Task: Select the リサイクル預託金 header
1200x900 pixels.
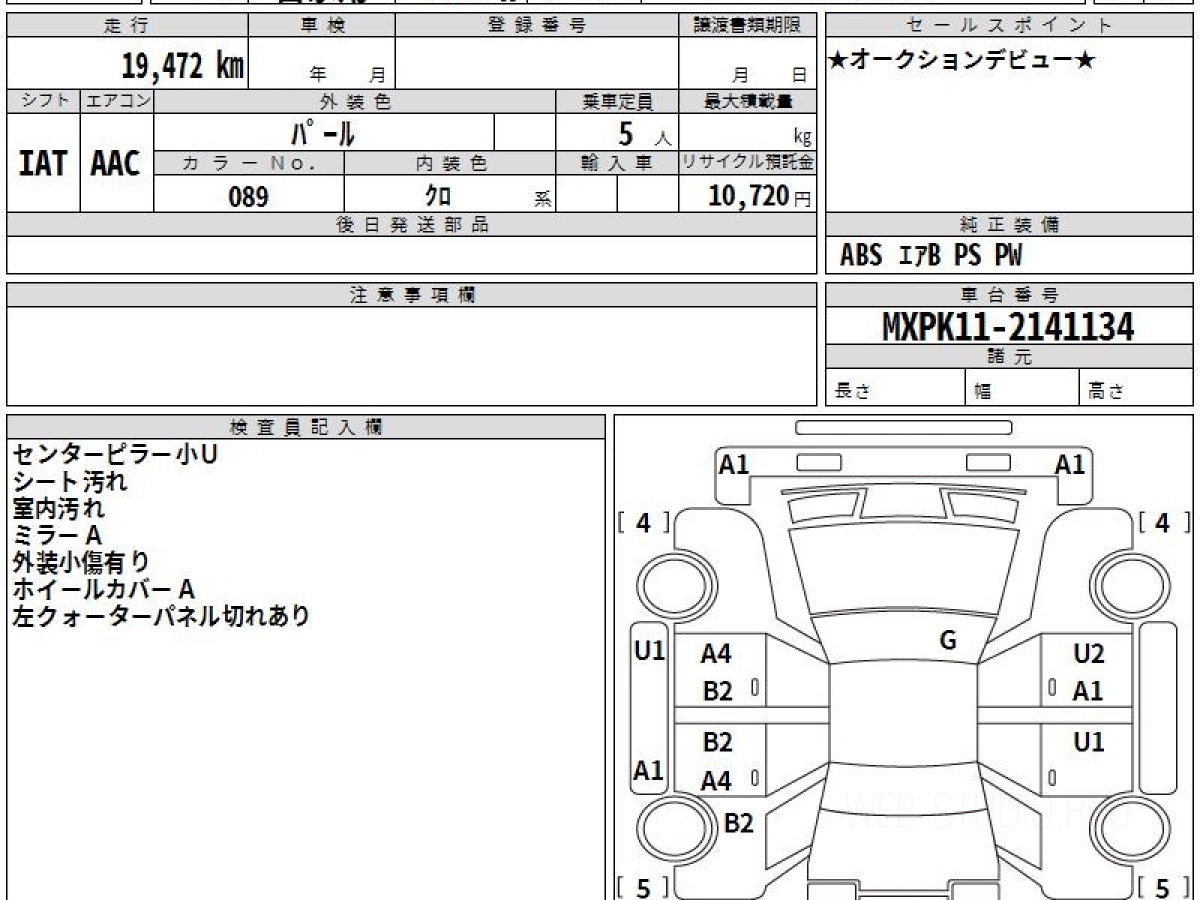Action: tap(748, 164)
